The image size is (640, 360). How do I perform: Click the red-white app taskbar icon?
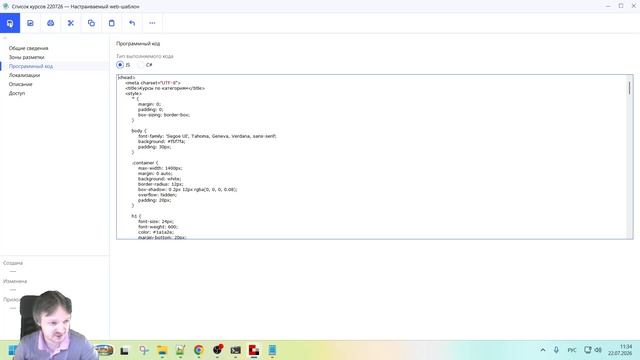254,350
